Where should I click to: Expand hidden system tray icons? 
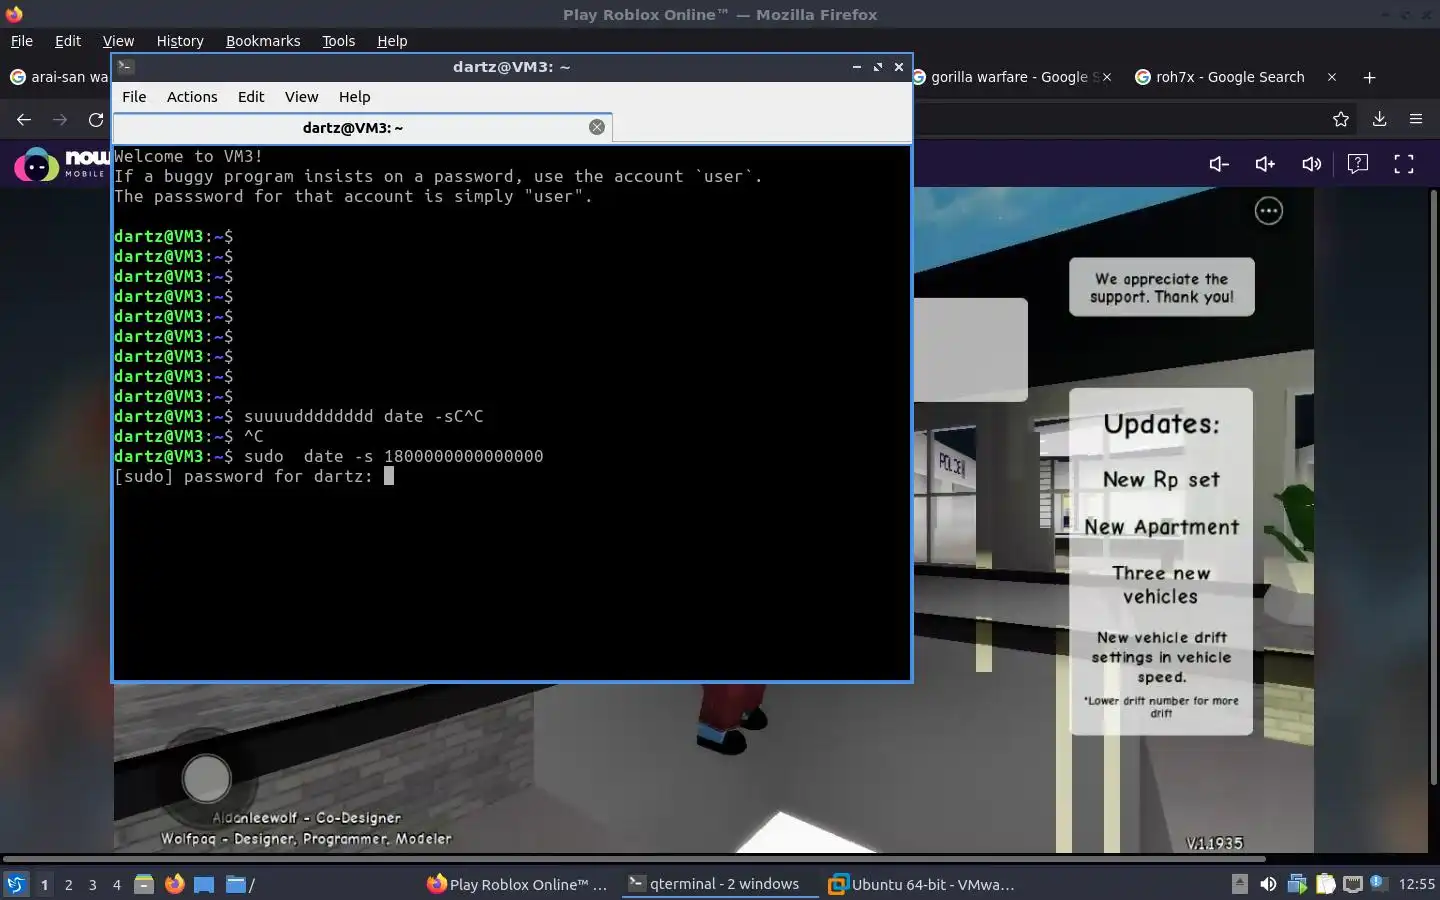click(x=1240, y=884)
